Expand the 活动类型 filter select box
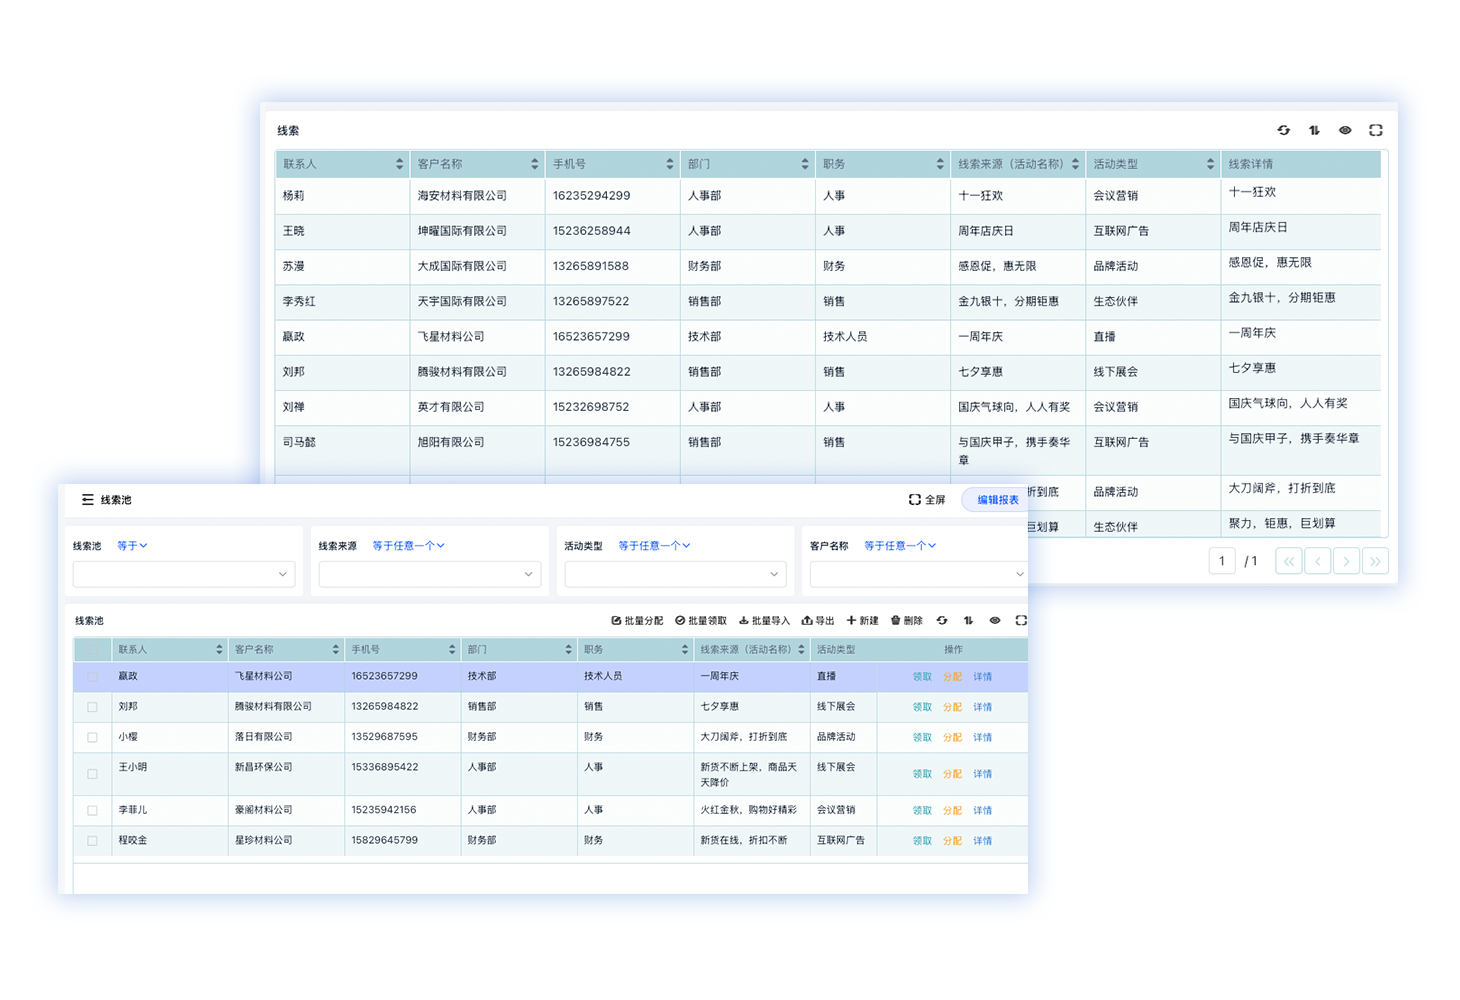1460x1000 pixels. coord(675,574)
